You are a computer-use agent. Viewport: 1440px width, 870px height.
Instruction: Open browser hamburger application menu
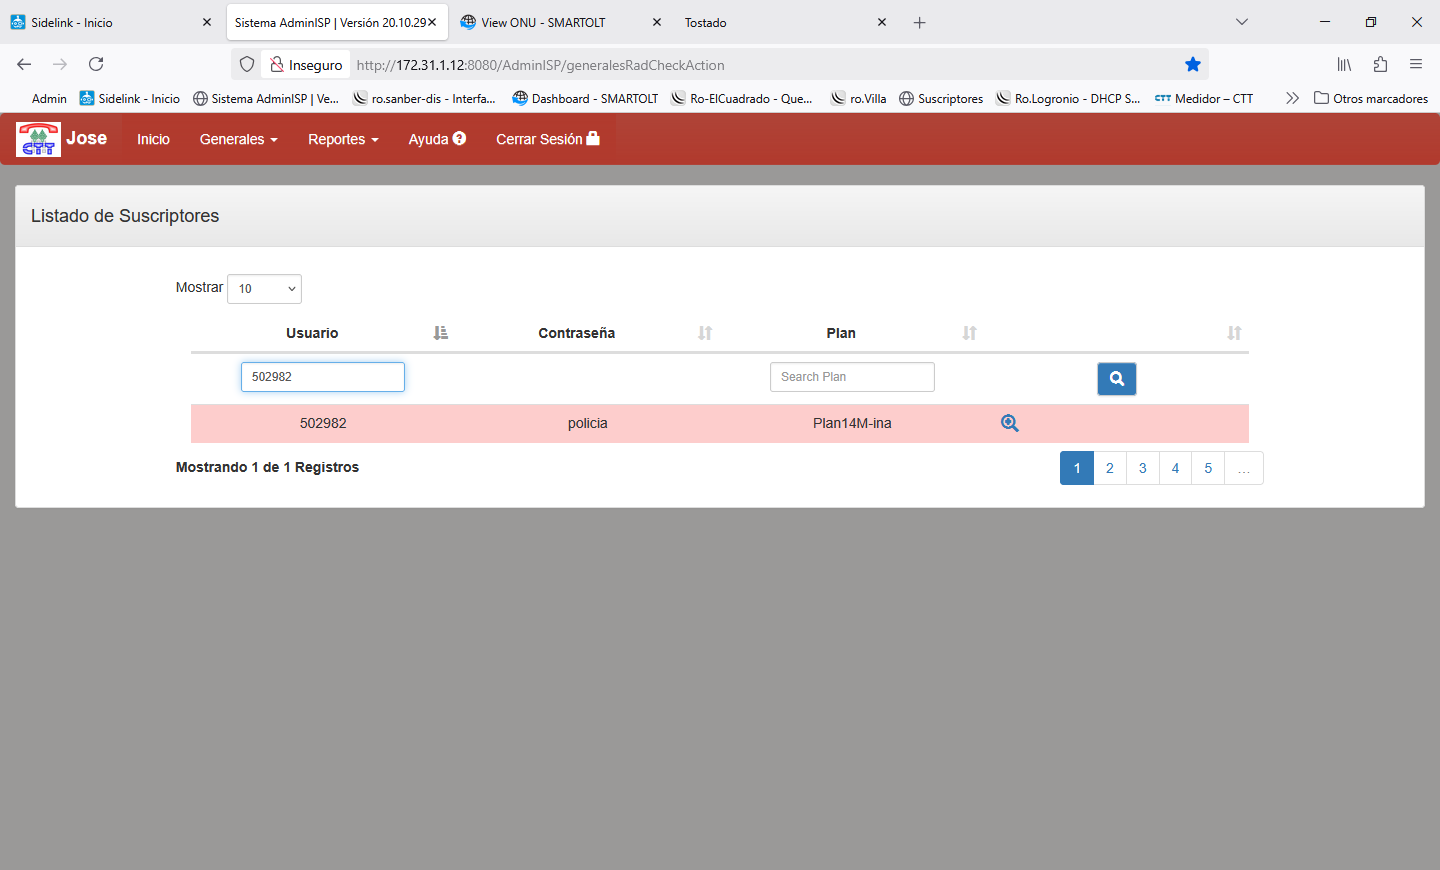(x=1415, y=65)
